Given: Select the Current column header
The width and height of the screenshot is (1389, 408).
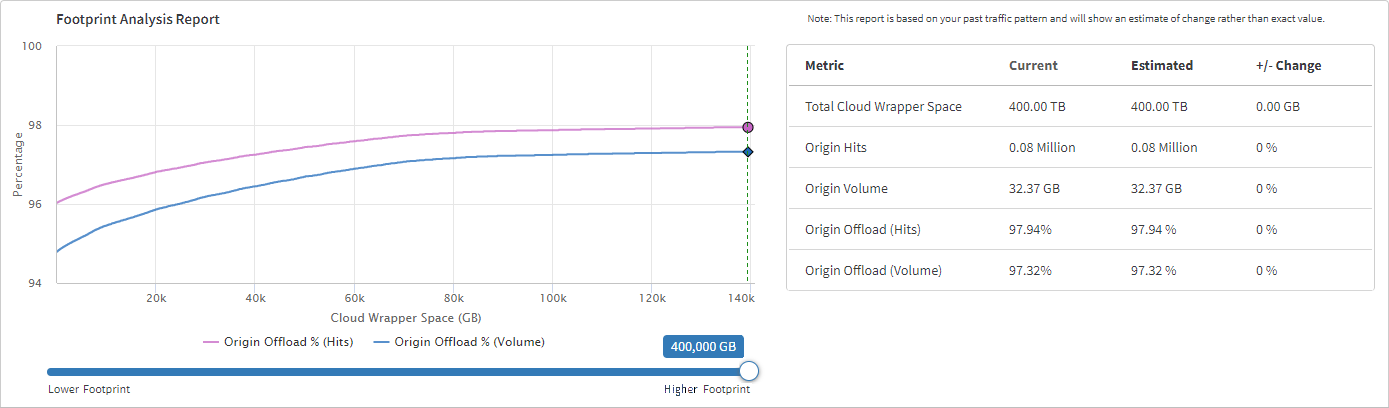Looking at the screenshot, I should coord(1033,66).
